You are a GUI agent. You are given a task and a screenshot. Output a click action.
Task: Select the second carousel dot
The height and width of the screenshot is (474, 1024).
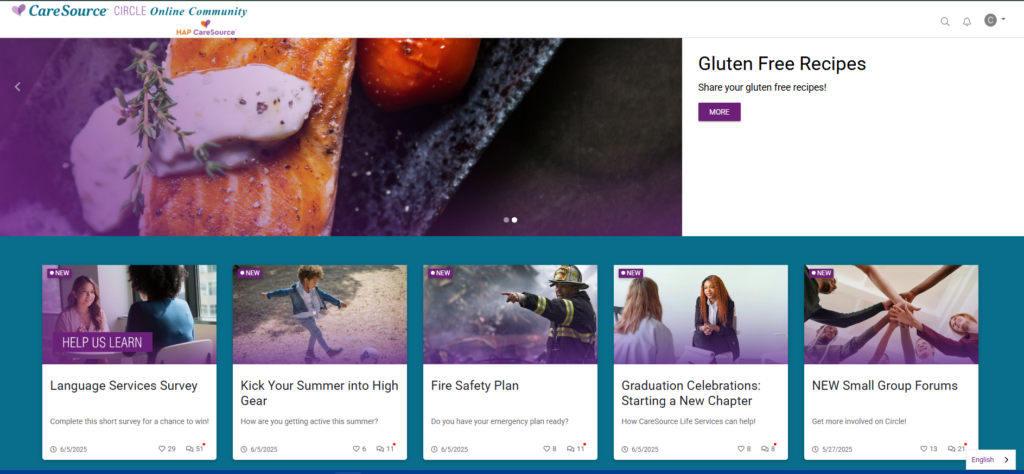[515, 220]
